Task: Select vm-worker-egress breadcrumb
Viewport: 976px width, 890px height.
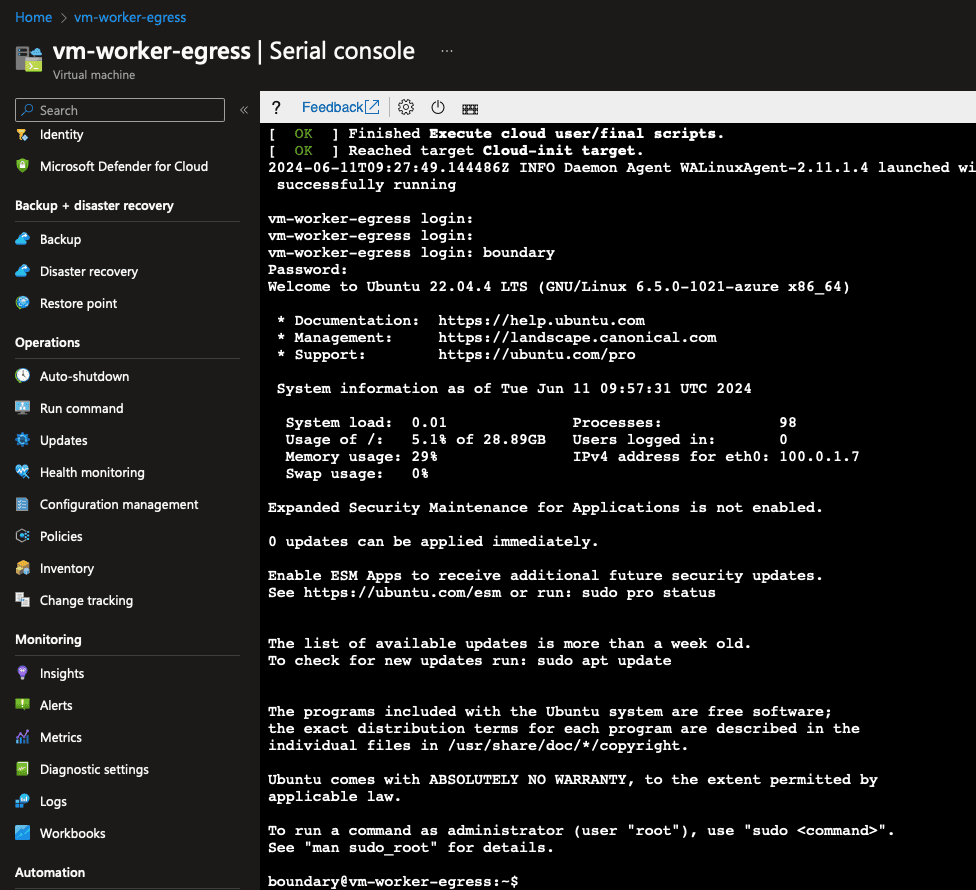Action: (x=130, y=17)
